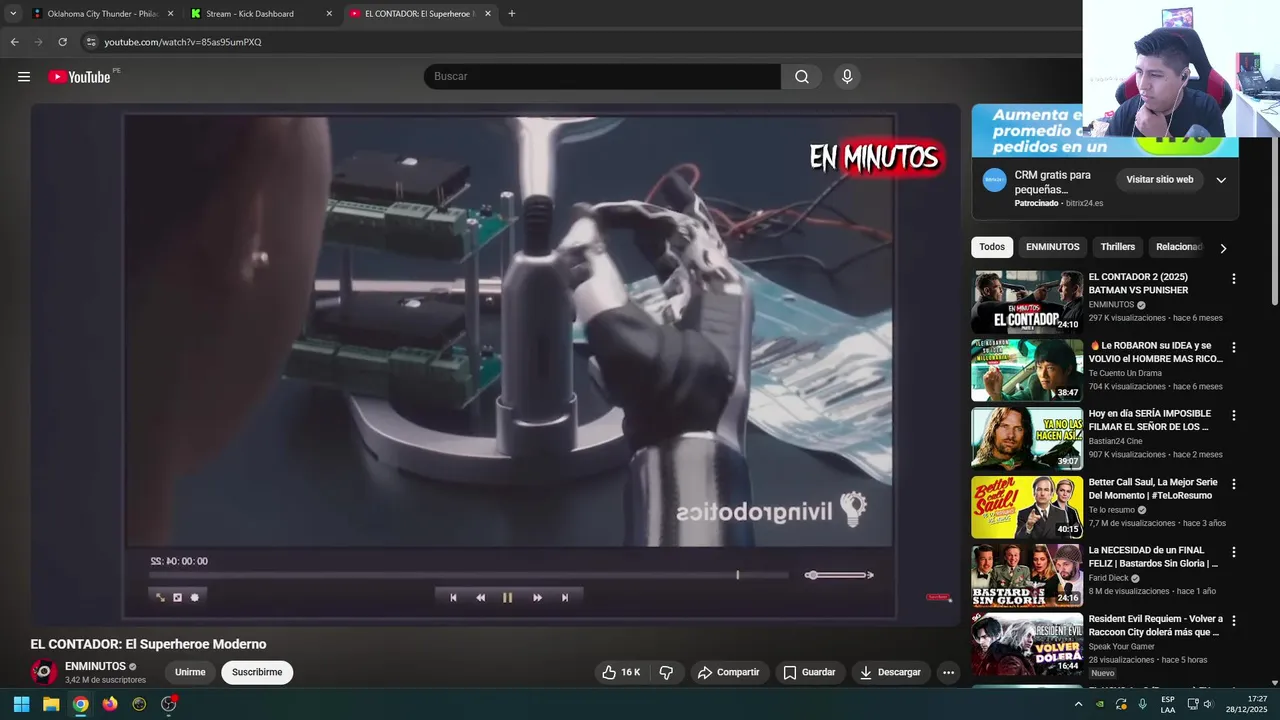The width and height of the screenshot is (1280, 720).
Task: Click Visitar sitio web ad button
Action: point(1160,180)
